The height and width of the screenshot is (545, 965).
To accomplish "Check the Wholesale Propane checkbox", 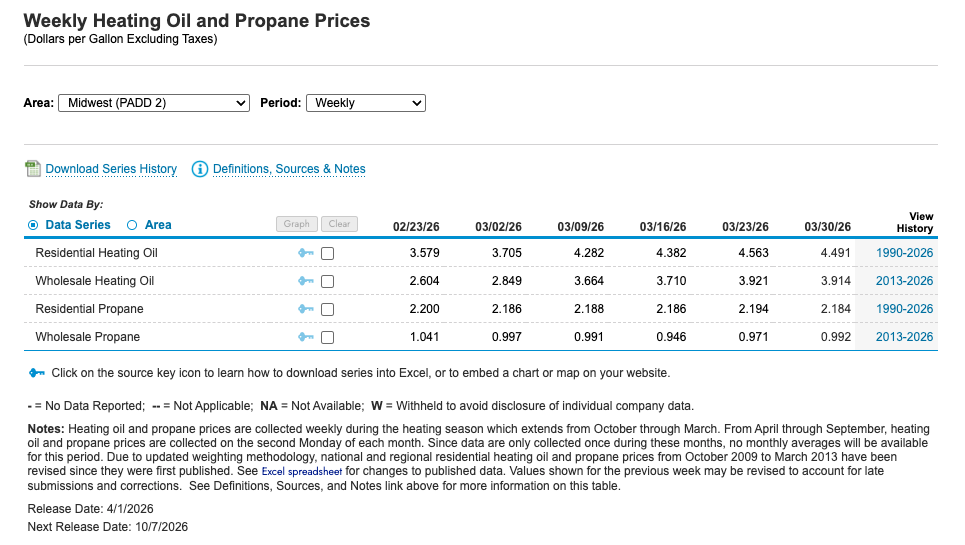I will point(327,338).
